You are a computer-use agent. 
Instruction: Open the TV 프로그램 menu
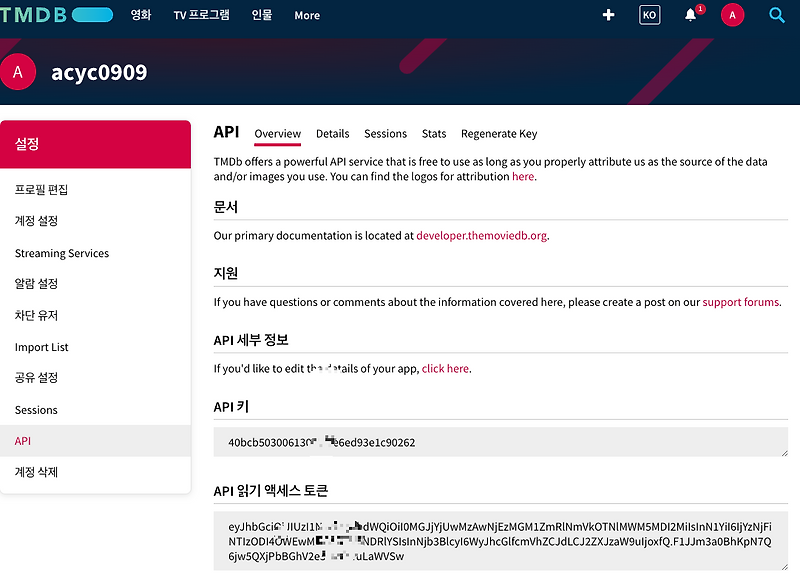202,15
